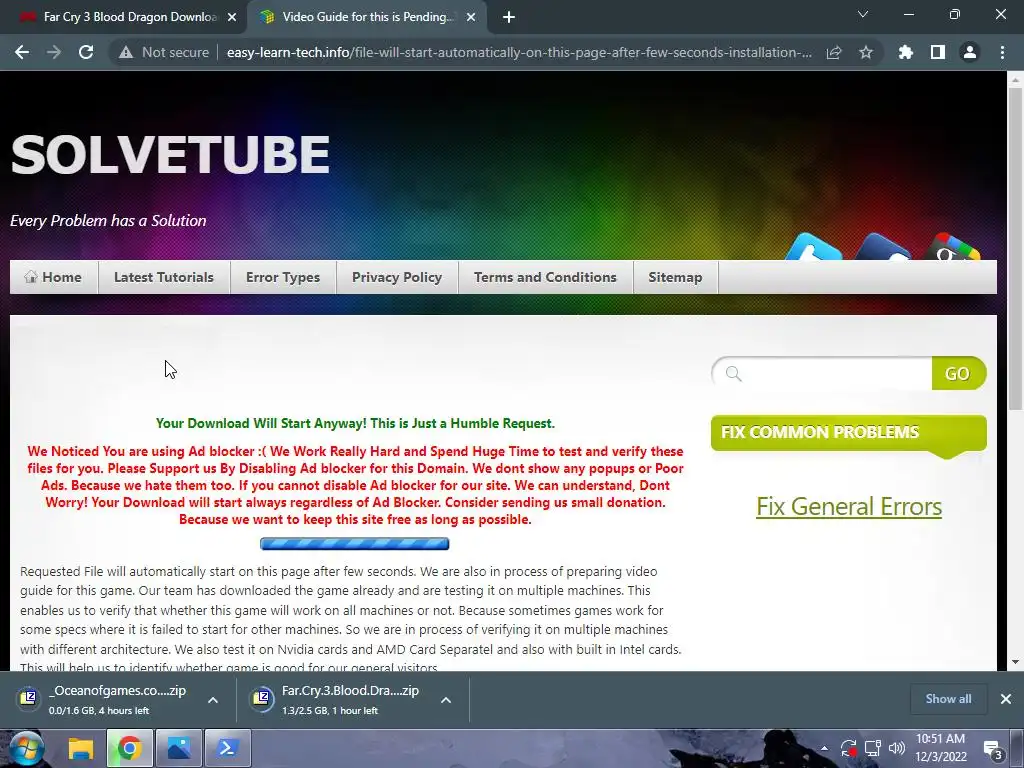Open the Extensions puzzle icon
The height and width of the screenshot is (768, 1024).
(x=906, y=52)
